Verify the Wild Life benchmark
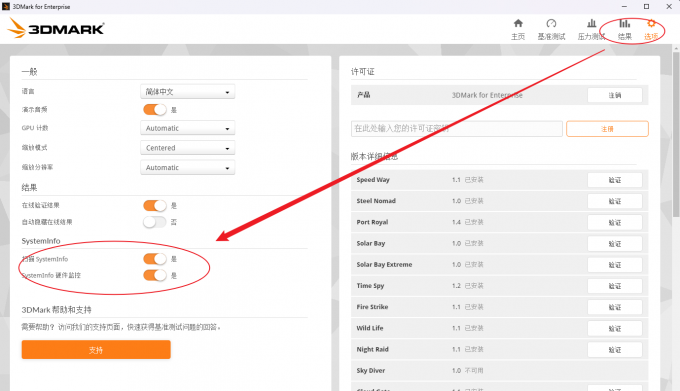Image resolution: width=680 pixels, height=391 pixels. 615,329
